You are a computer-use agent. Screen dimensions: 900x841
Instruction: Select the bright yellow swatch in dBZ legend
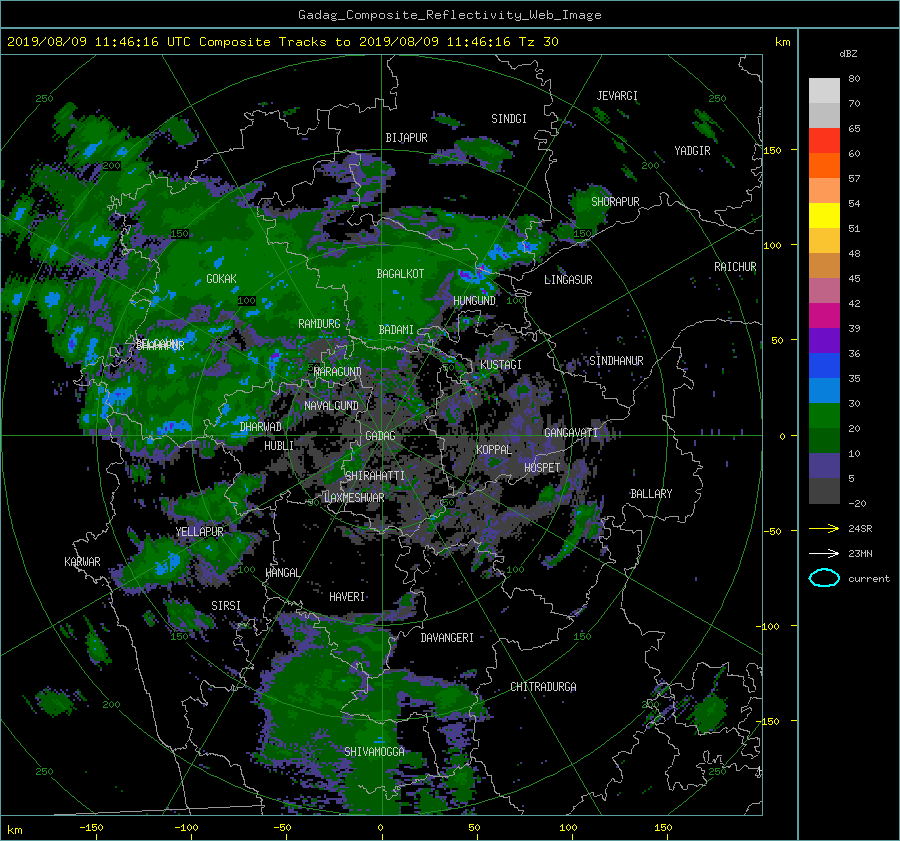coord(824,215)
